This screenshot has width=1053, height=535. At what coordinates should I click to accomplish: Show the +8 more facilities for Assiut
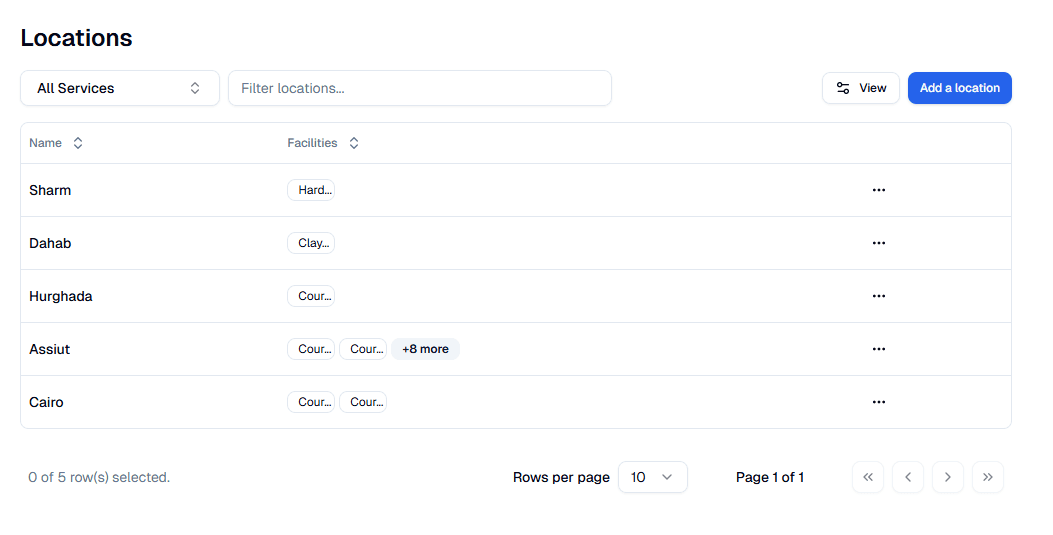(x=425, y=349)
